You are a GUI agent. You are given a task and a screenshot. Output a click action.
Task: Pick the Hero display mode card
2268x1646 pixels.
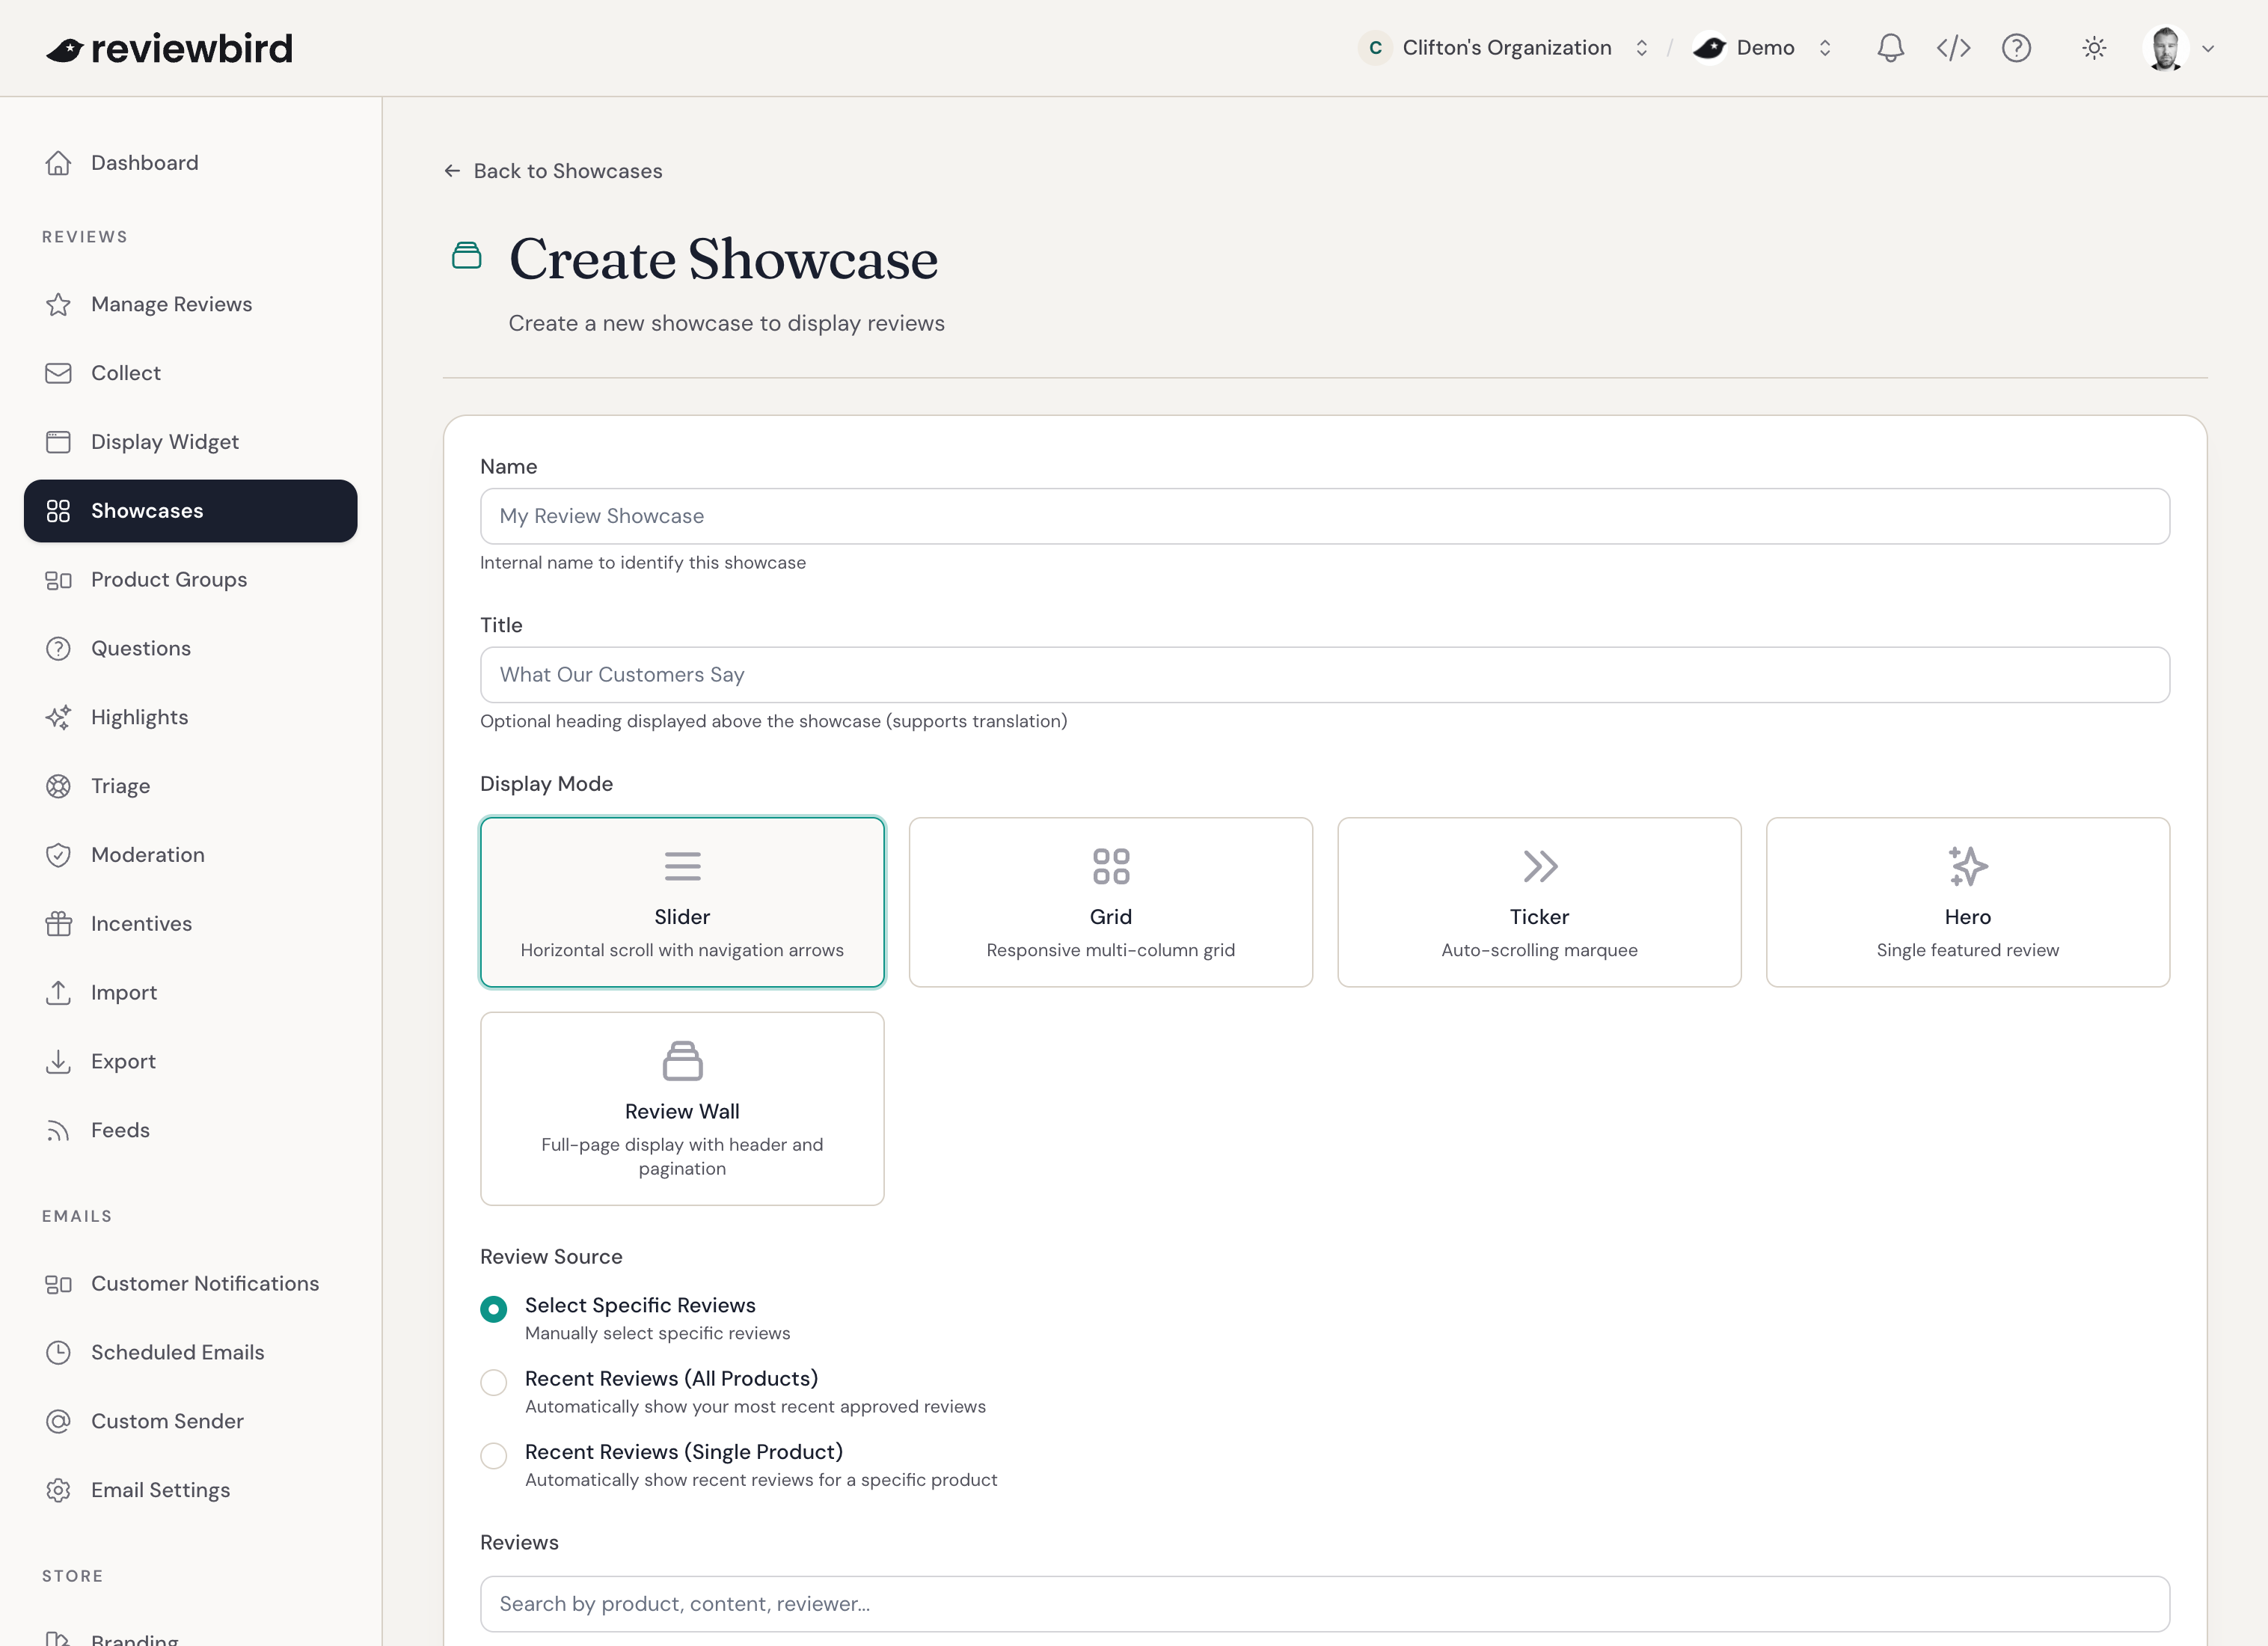coord(1967,902)
